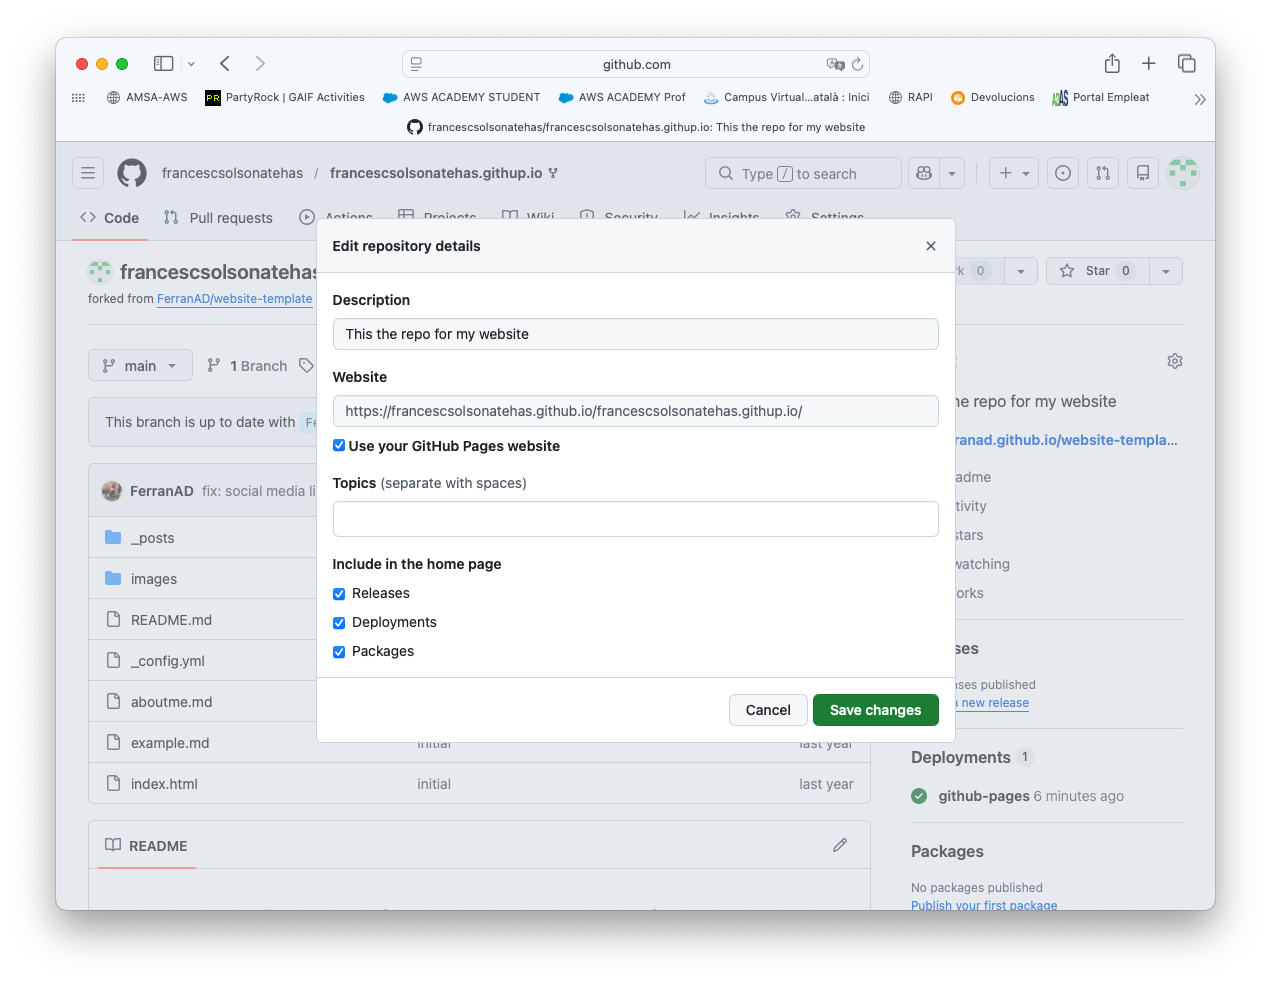Open the Copilot icon button

click(x=924, y=173)
